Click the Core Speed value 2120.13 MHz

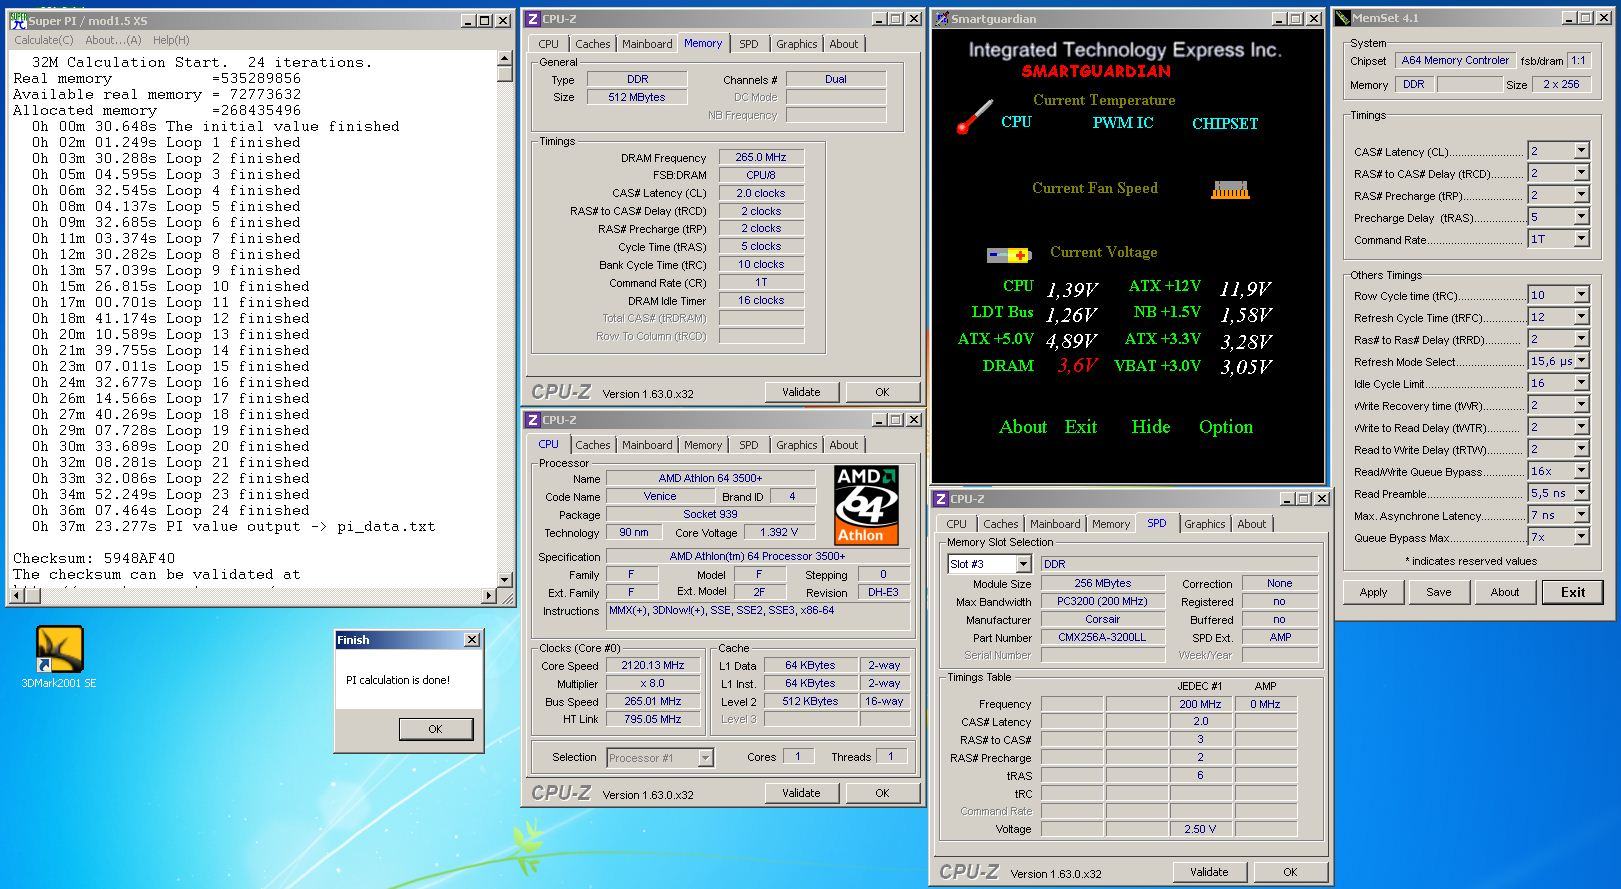click(653, 665)
